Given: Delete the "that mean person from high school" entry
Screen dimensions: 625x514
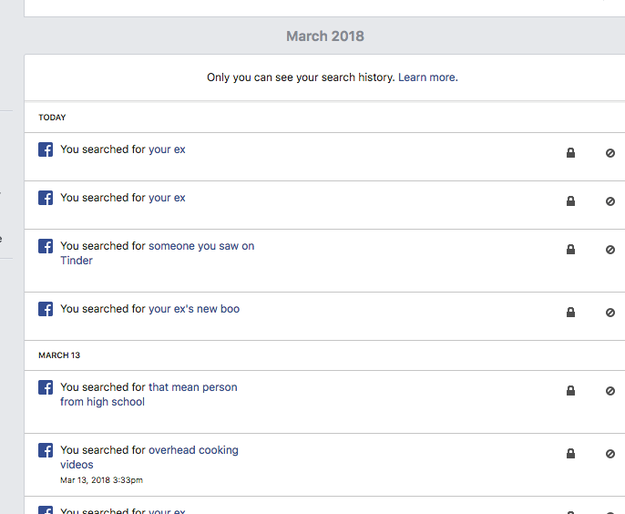Looking at the screenshot, I should coord(610,391).
